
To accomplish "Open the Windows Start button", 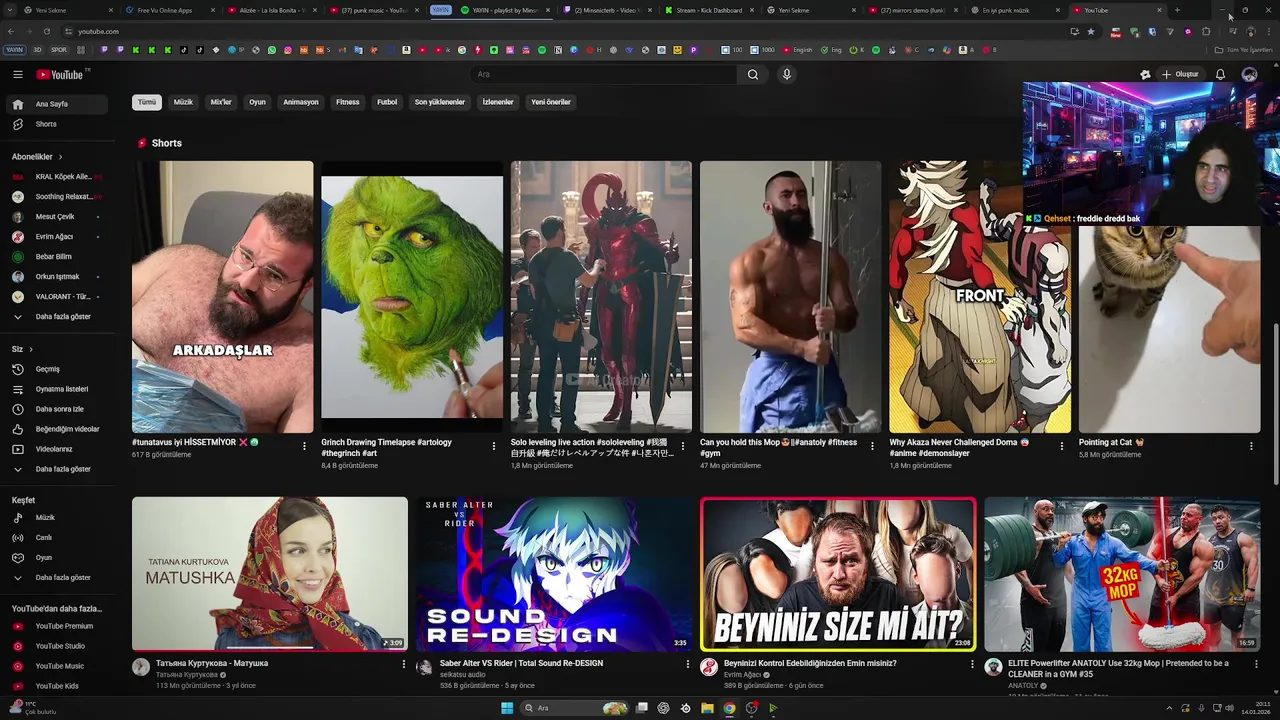I will [x=507, y=708].
